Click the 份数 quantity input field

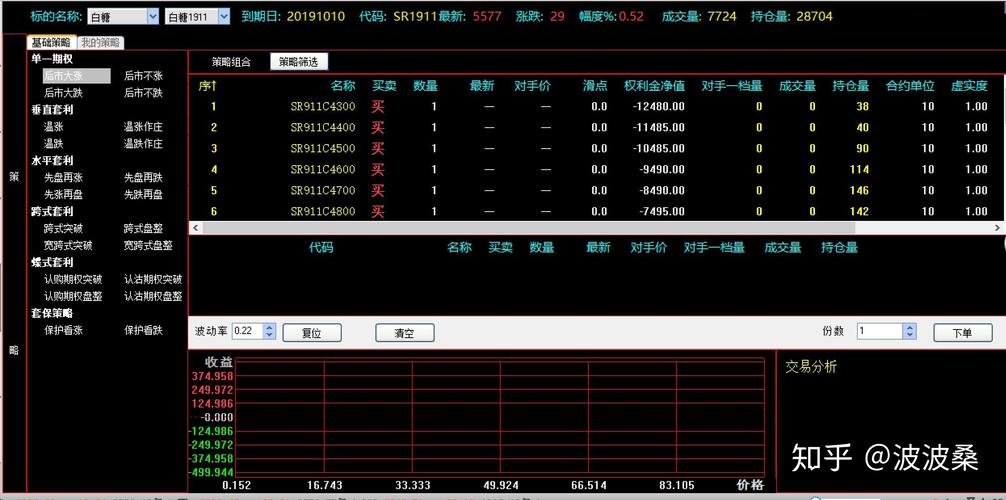[x=879, y=332]
